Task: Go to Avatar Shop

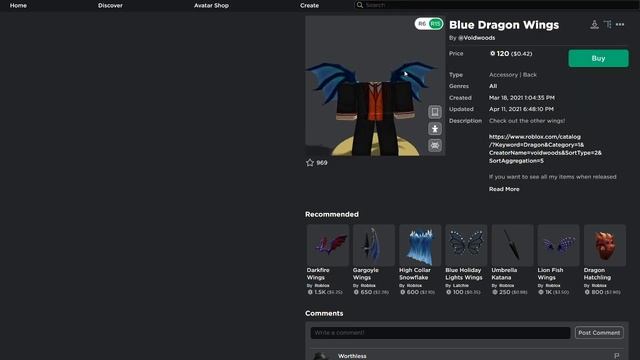Action: pyautogui.click(x=211, y=5)
